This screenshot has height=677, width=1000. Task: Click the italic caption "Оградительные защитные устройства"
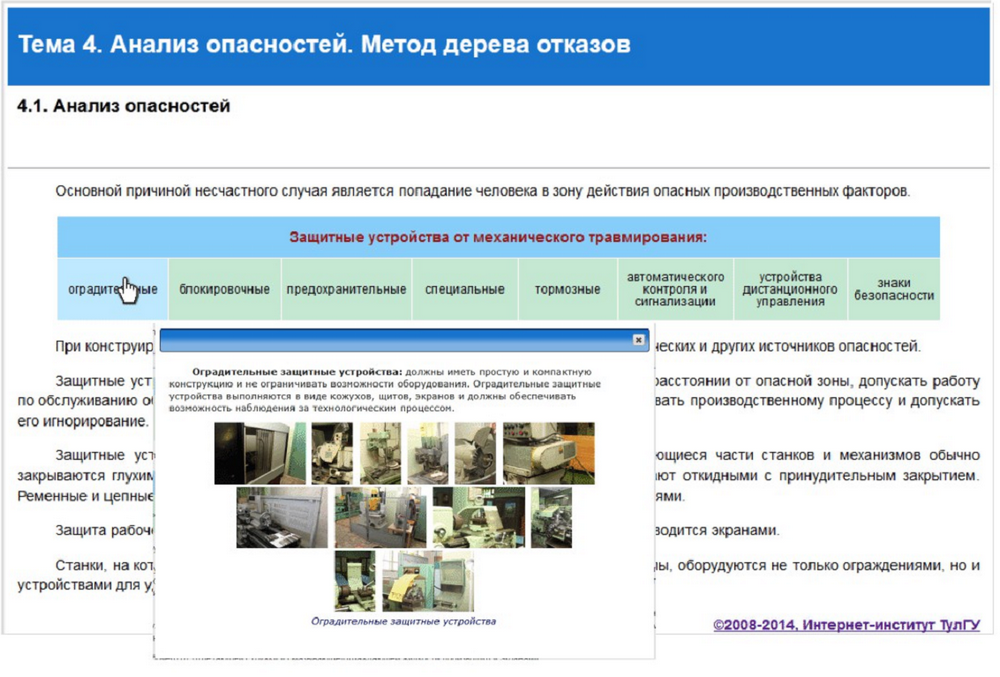click(403, 622)
